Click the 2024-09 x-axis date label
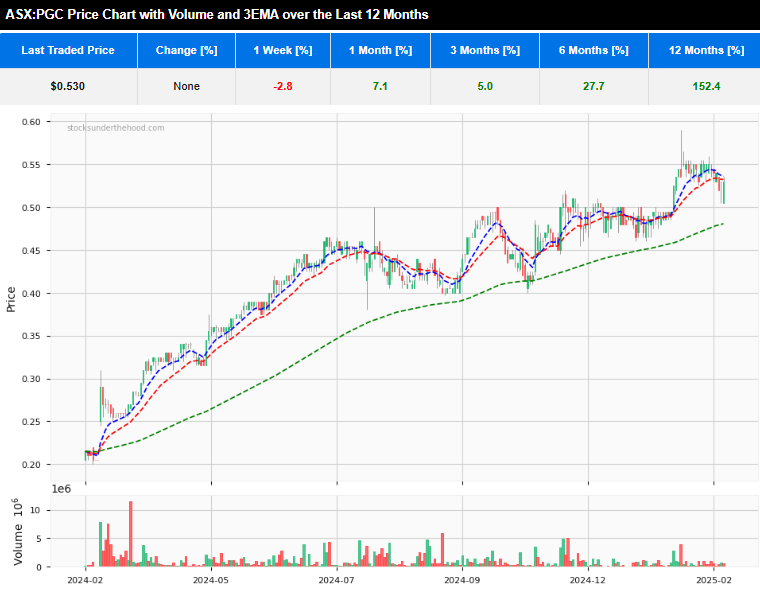This screenshot has height=592, width=760. [x=462, y=580]
